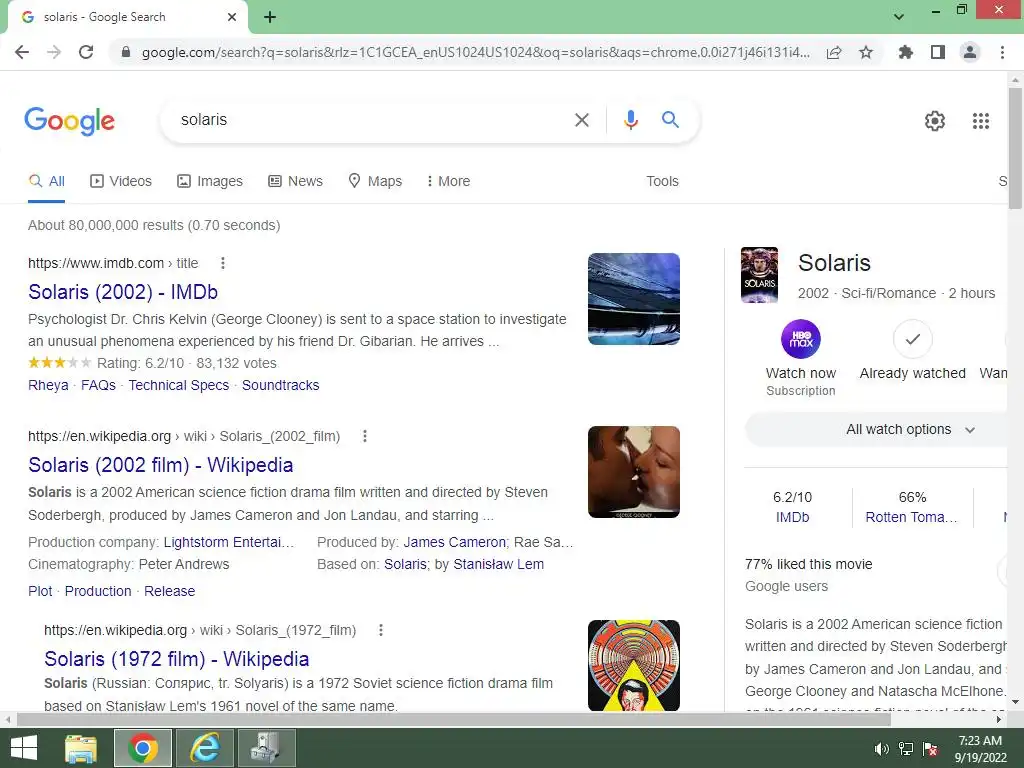1024x768 pixels.
Task: Switch to Videos results
Action: [121, 182]
